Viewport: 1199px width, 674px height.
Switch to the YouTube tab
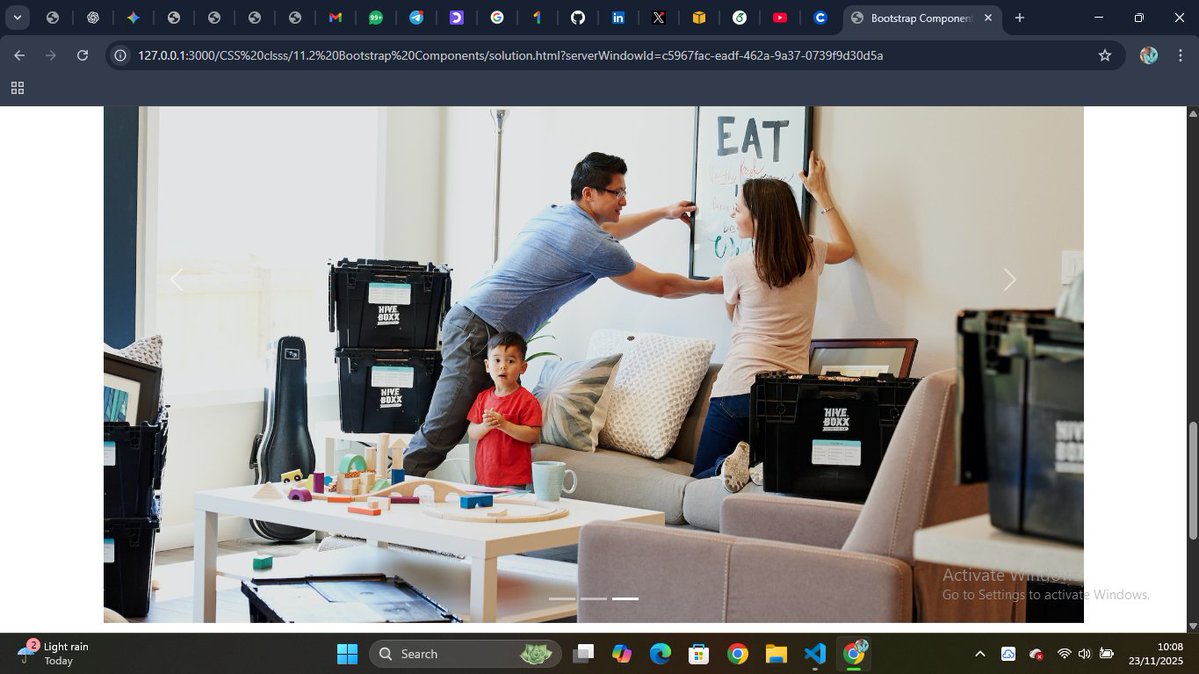click(x=780, y=18)
